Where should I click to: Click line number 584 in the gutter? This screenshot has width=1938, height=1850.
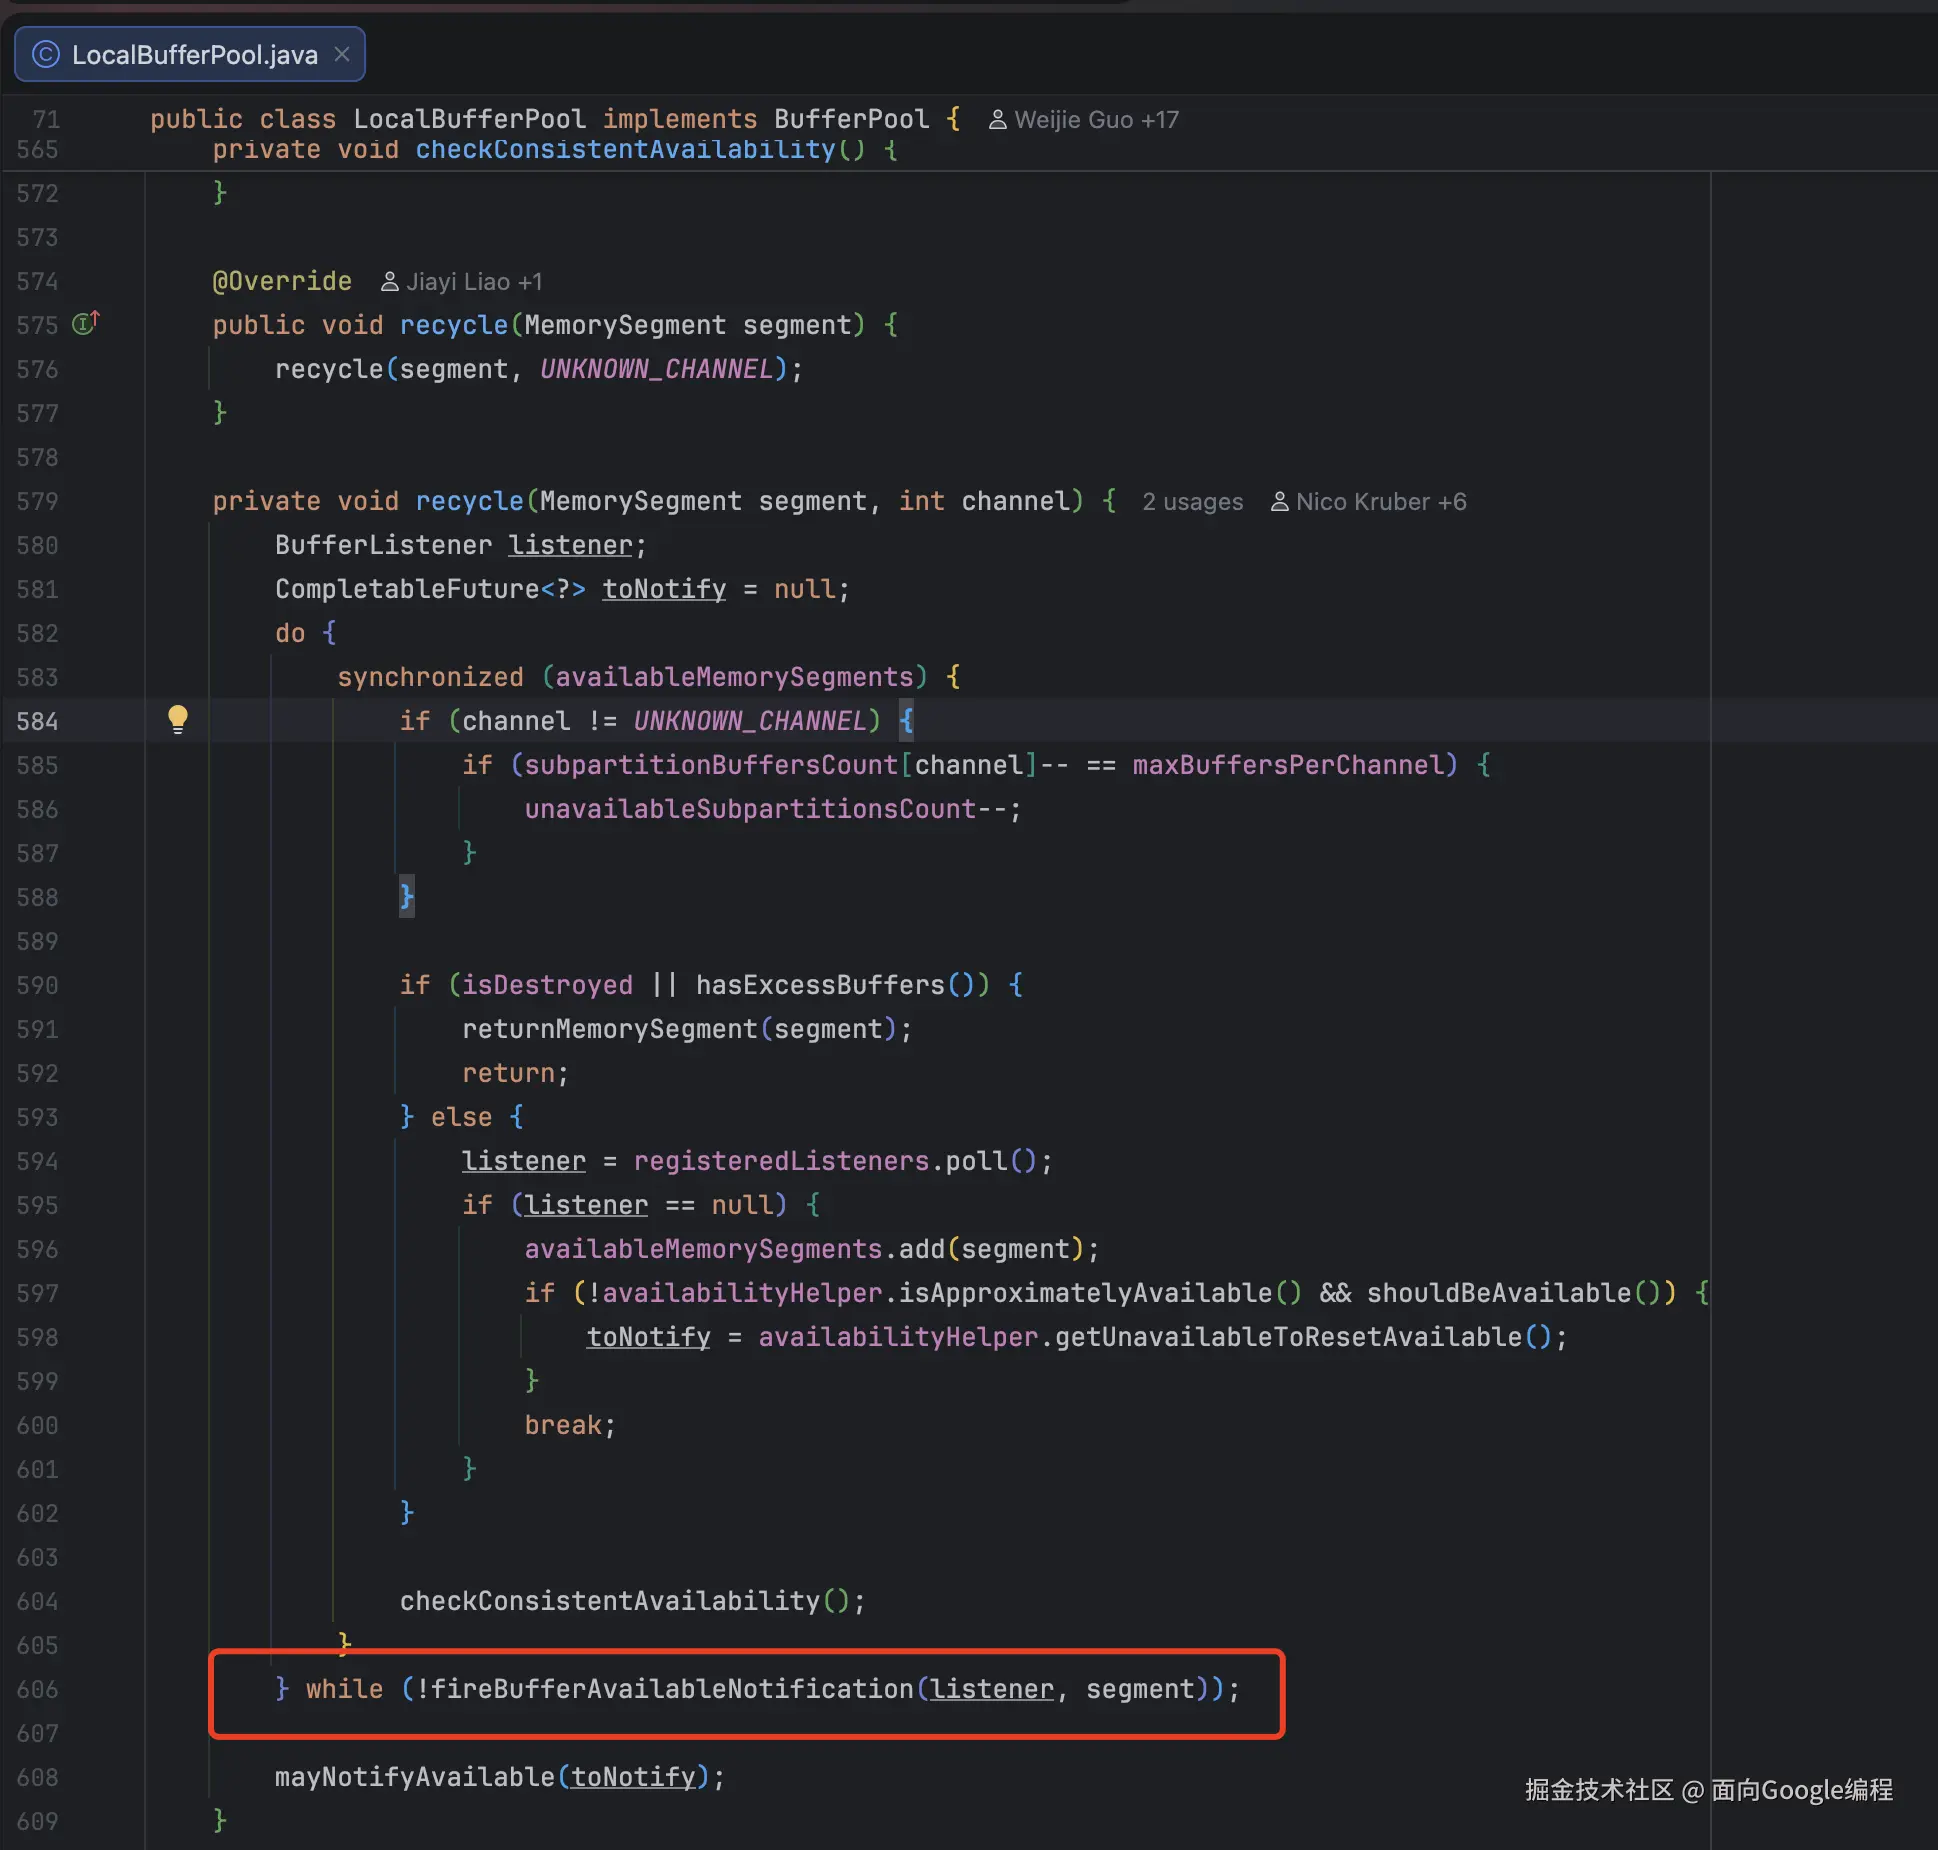click(x=37, y=721)
